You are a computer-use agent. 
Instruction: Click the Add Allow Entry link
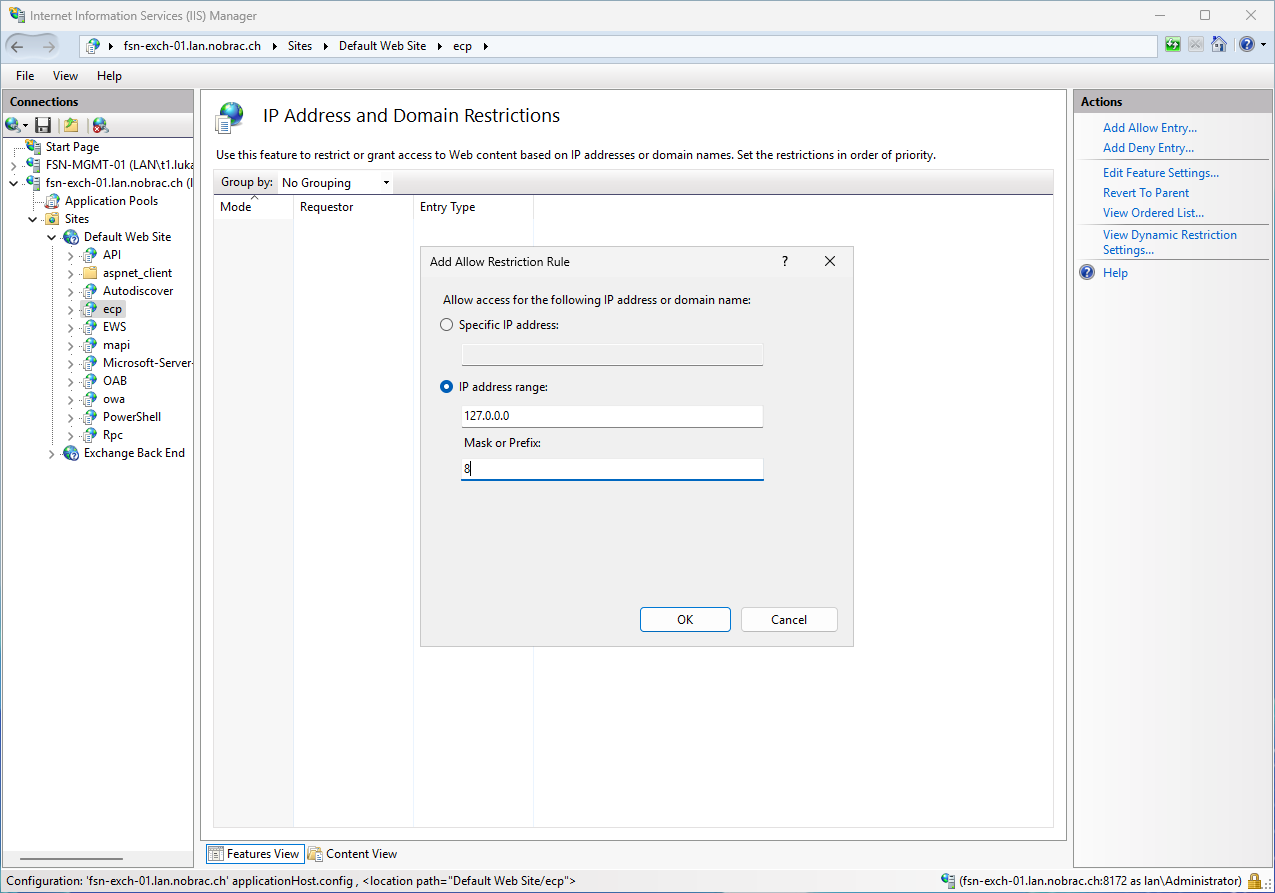pos(1150,128)
